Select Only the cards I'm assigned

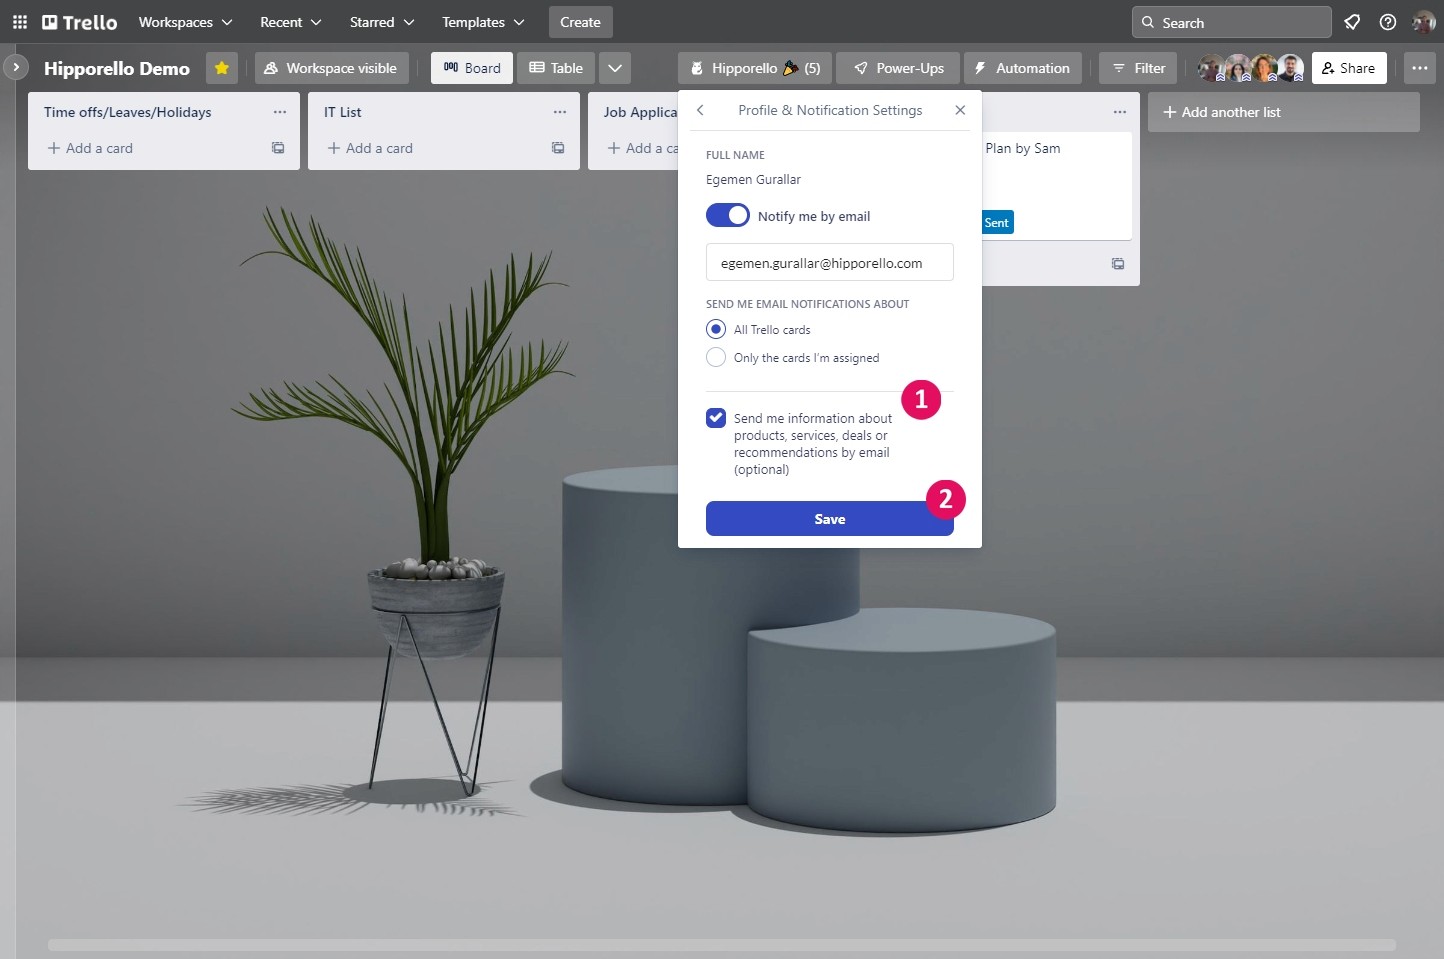click(716, 357)
